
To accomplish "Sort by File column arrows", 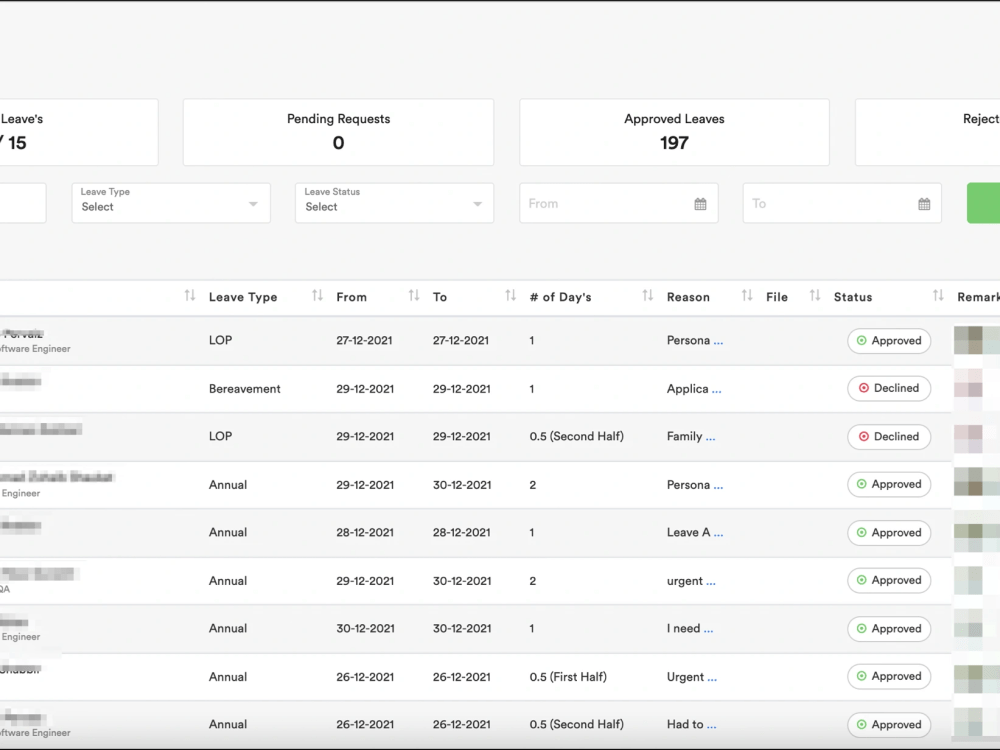I will point(814,295).
